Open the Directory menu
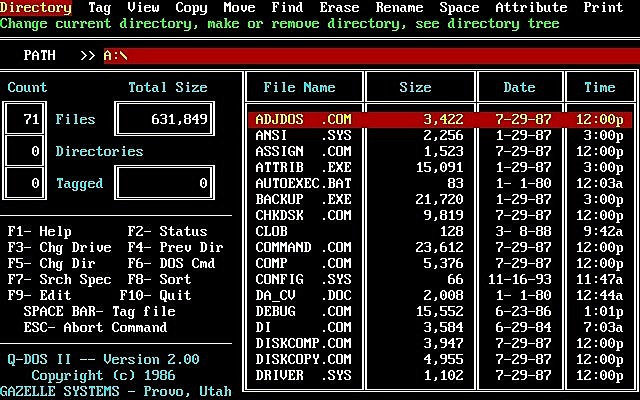 (36, 7)
